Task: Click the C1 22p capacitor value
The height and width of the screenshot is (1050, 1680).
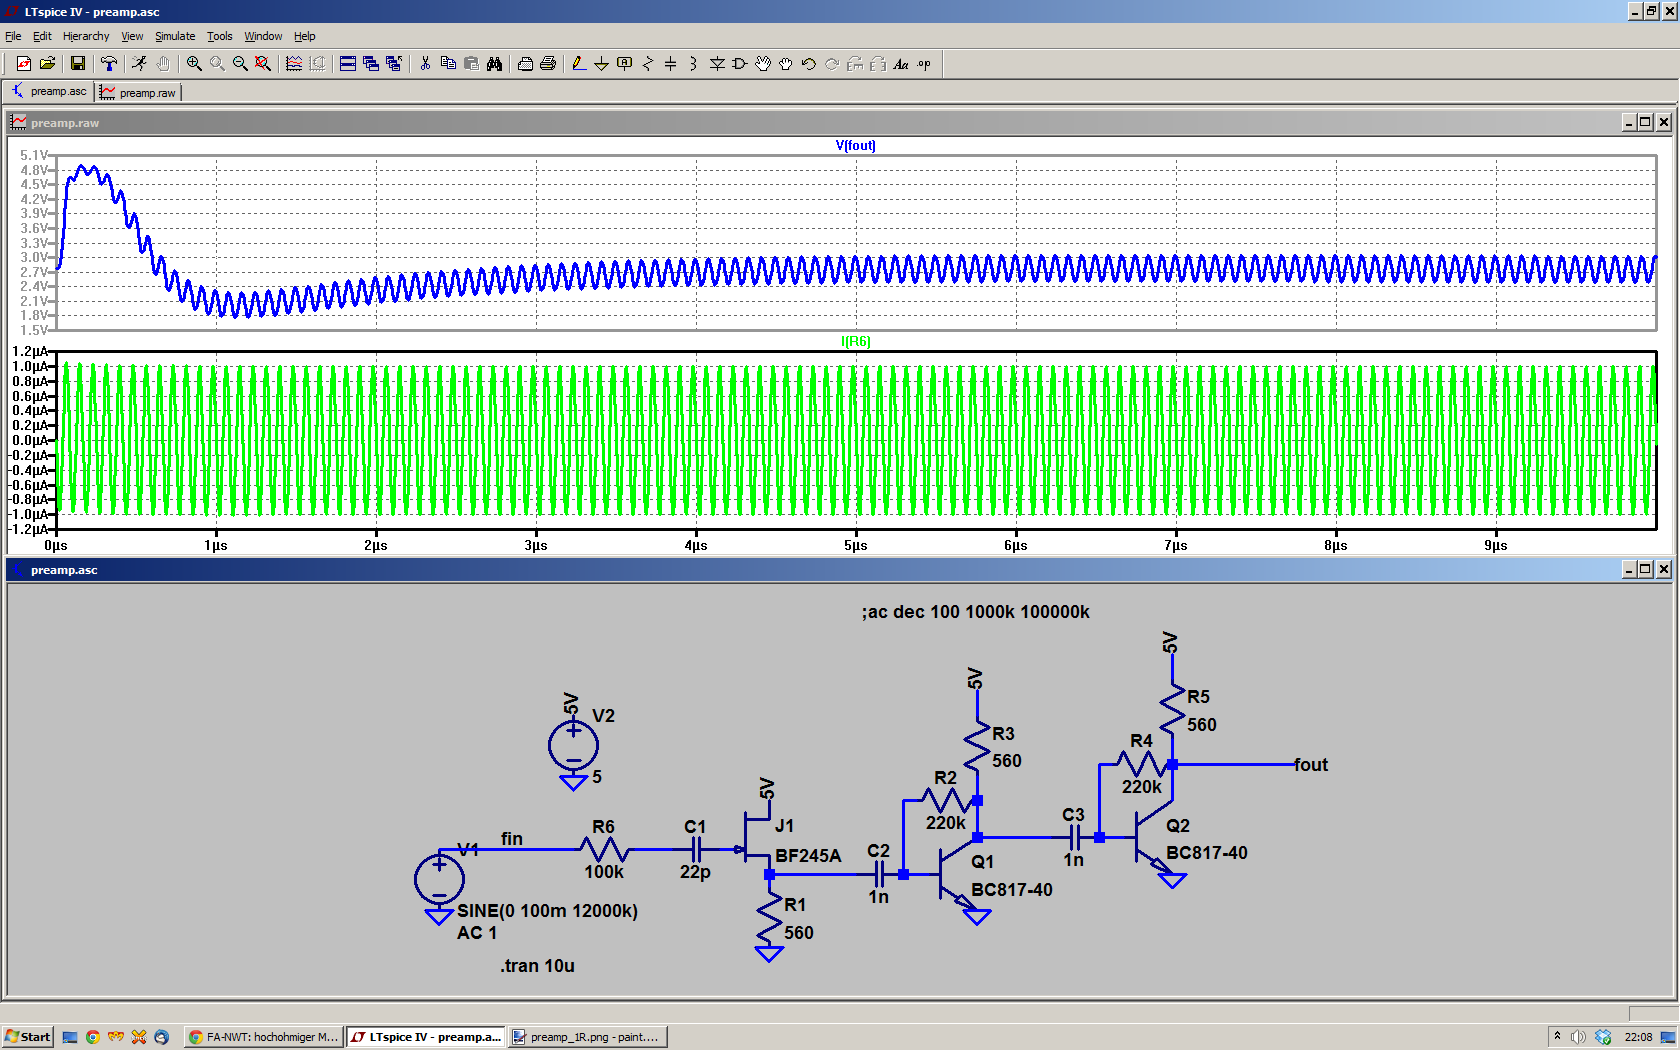Action: (x=695, y=872)
